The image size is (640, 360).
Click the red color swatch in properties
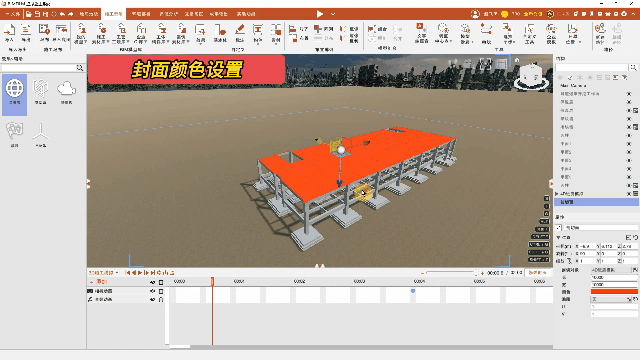coord(614,291)
